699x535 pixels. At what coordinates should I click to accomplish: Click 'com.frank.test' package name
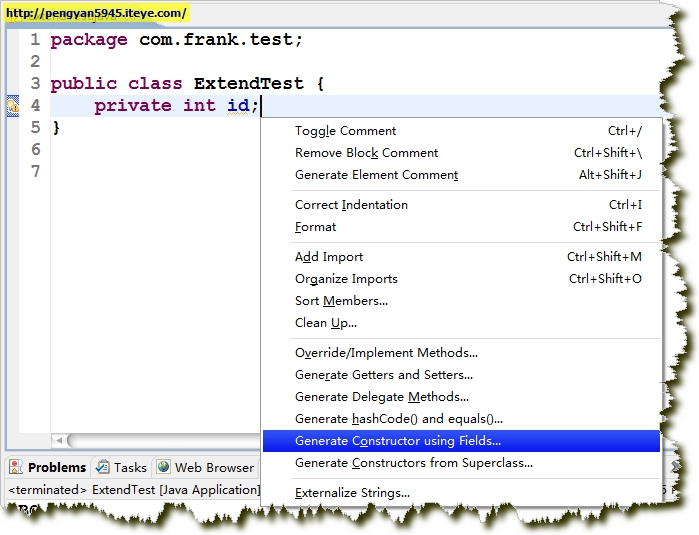click(x=216, y=40)
